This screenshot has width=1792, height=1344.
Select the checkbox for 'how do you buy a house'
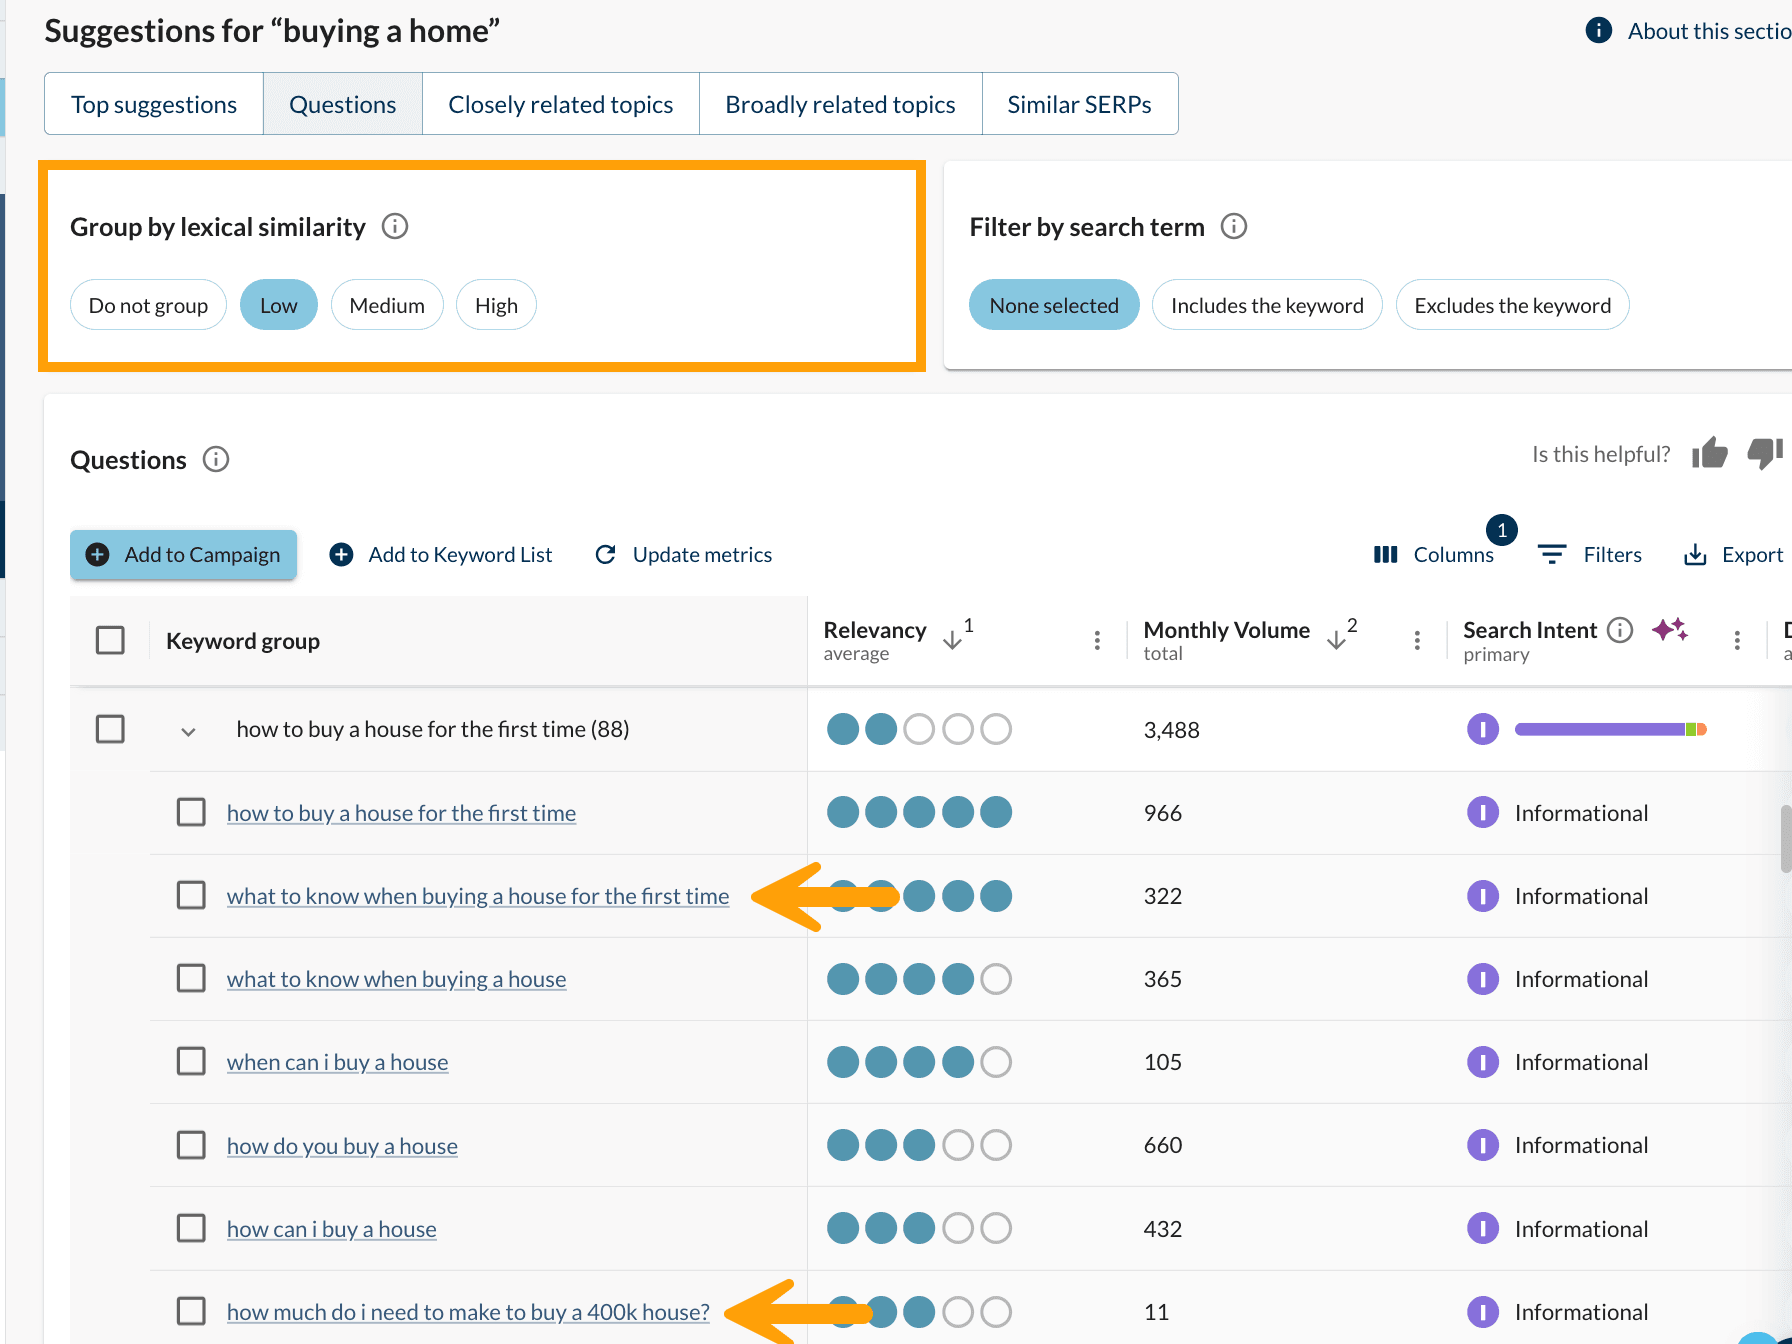click(190, 1144)
